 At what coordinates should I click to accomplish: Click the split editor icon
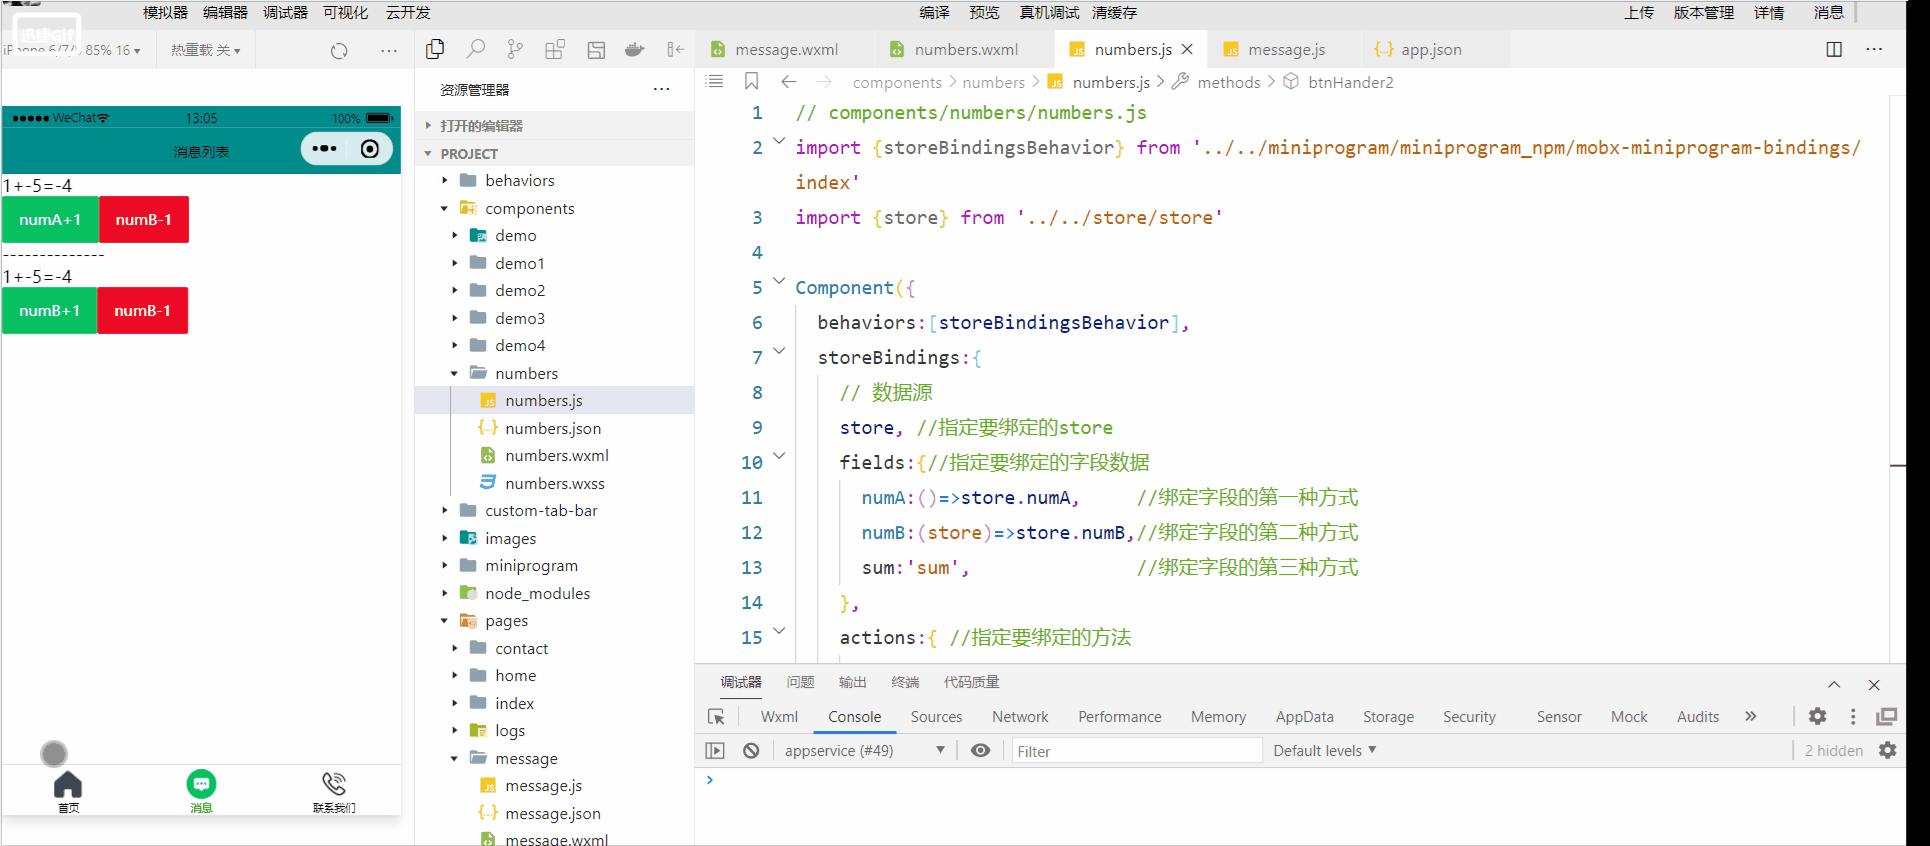tap(1833, 49)
